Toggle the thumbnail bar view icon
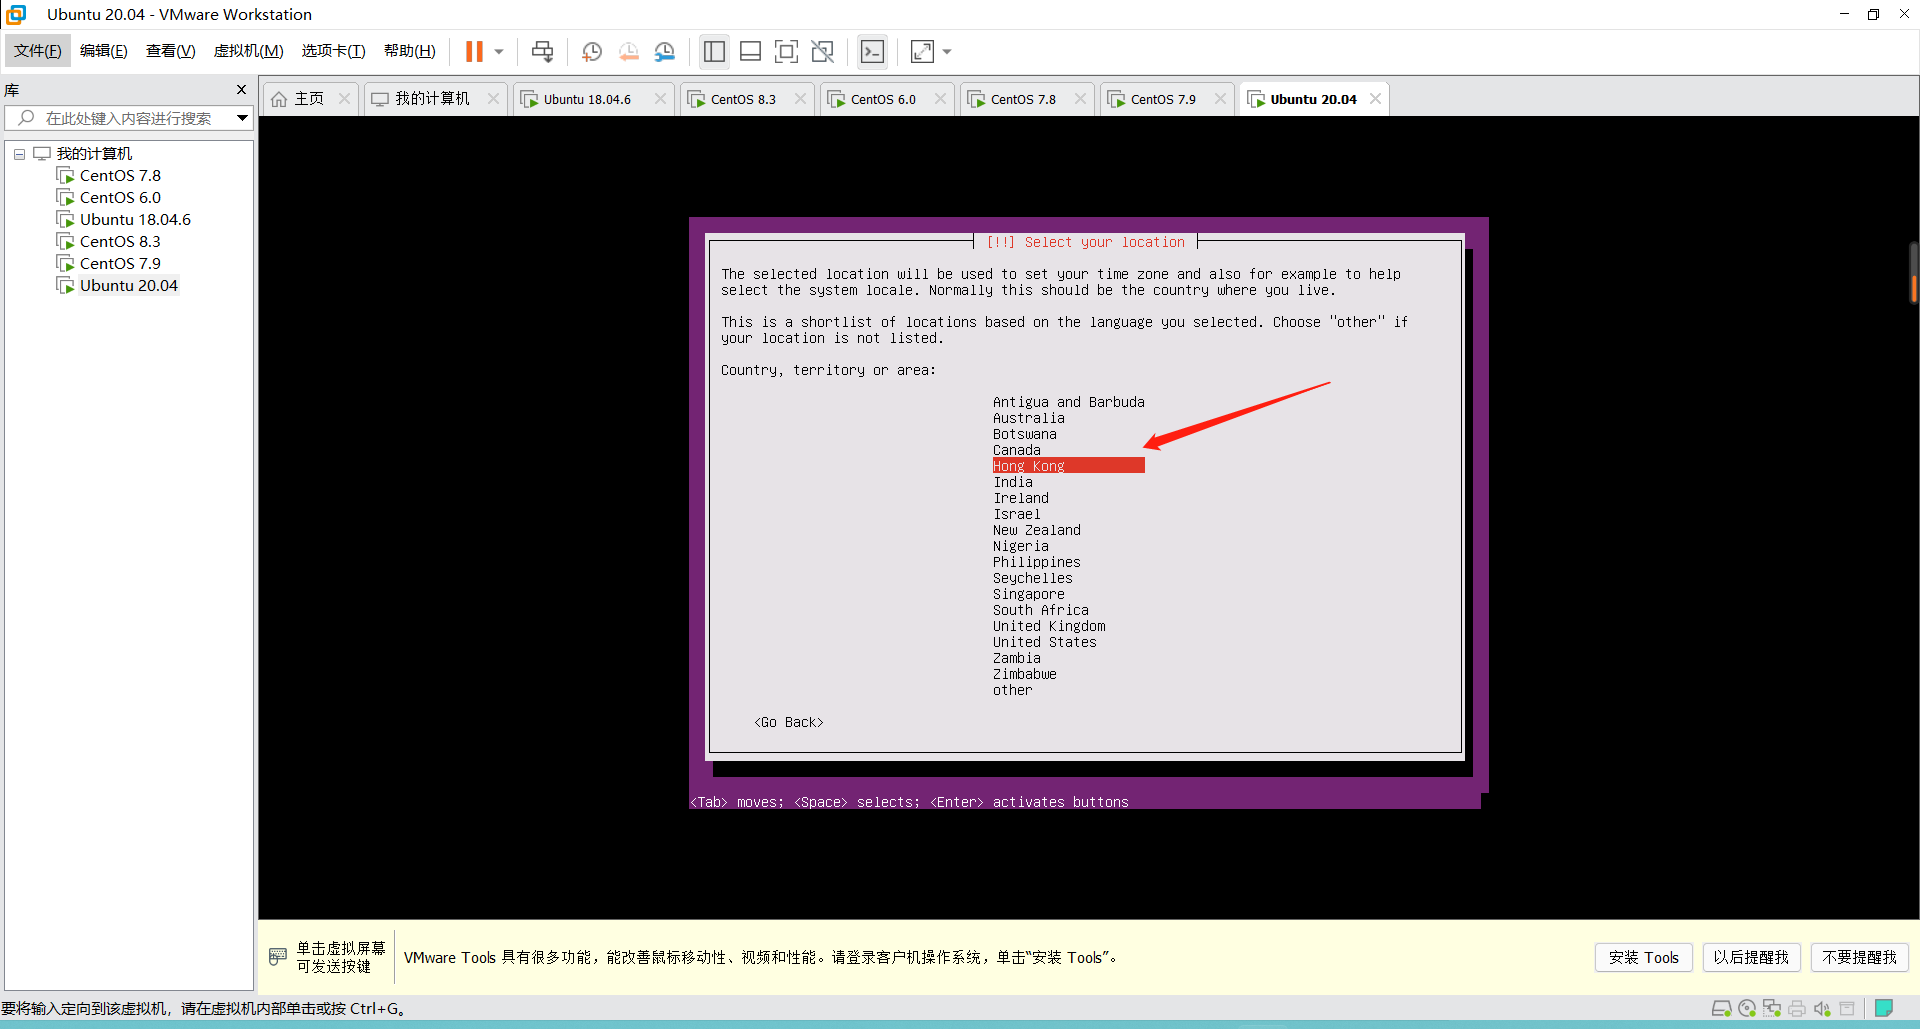1920x1029 pixels. point(751,51)
